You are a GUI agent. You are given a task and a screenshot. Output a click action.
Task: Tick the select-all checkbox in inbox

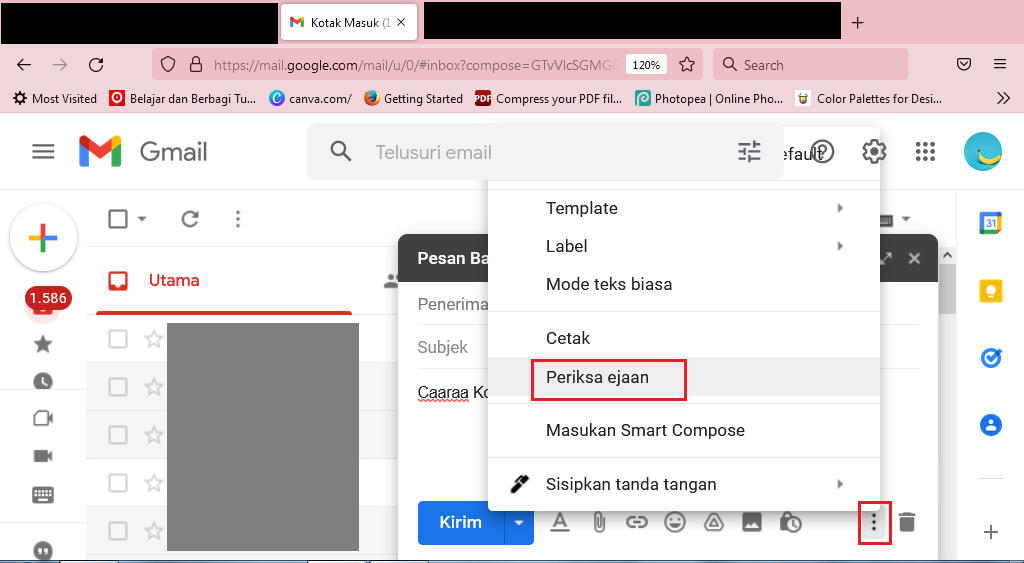pos(118,219)
